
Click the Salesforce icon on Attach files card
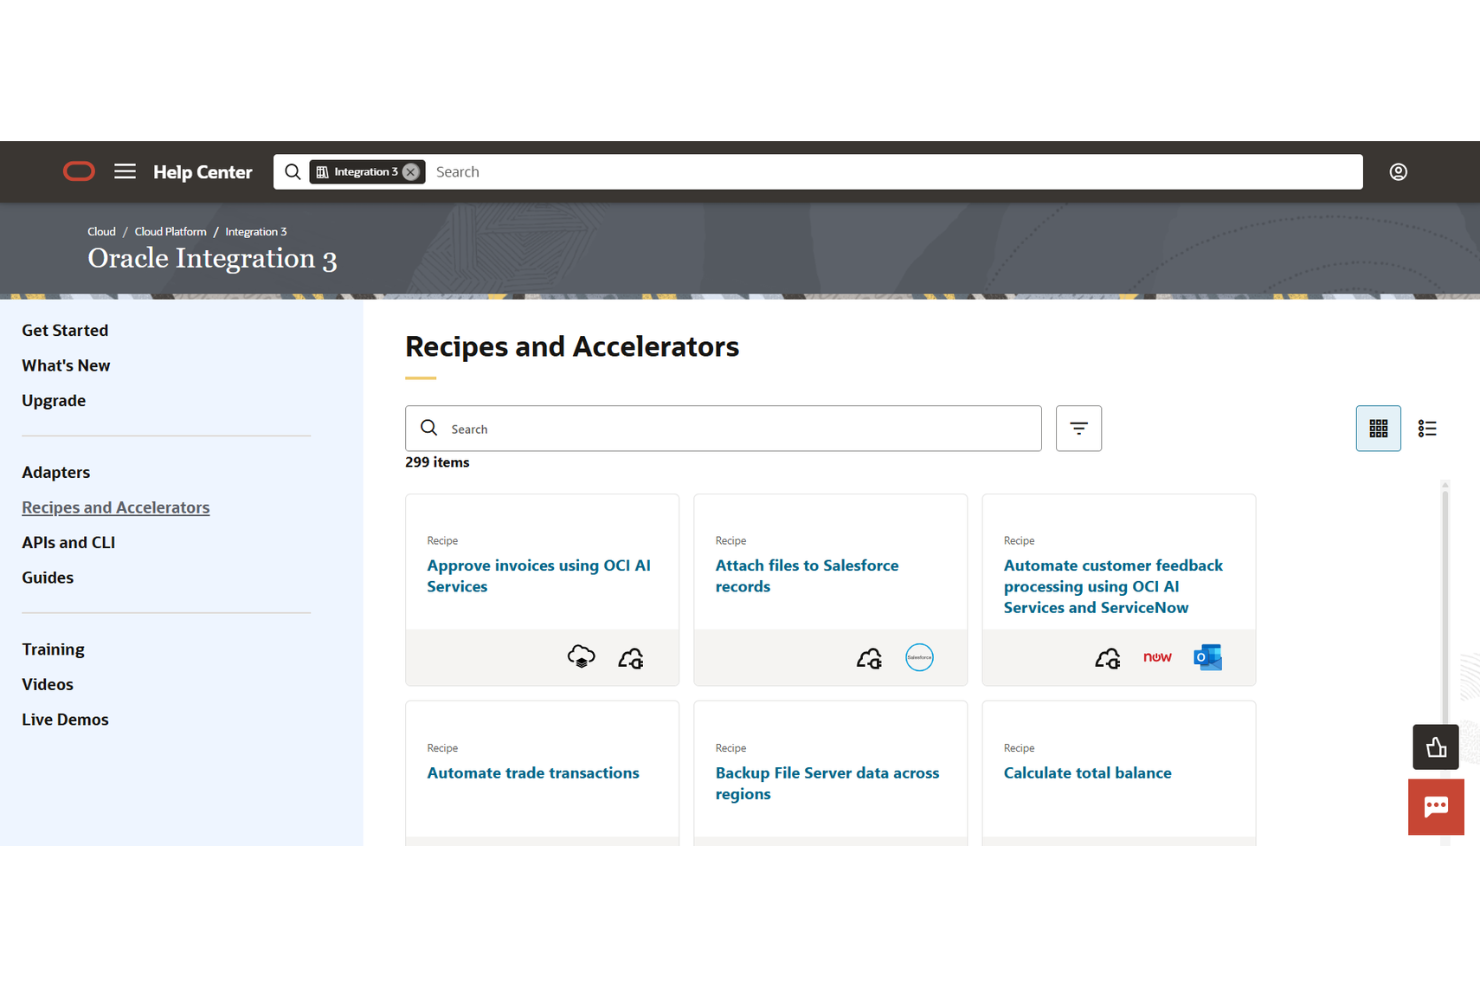(x=919, y=658)
